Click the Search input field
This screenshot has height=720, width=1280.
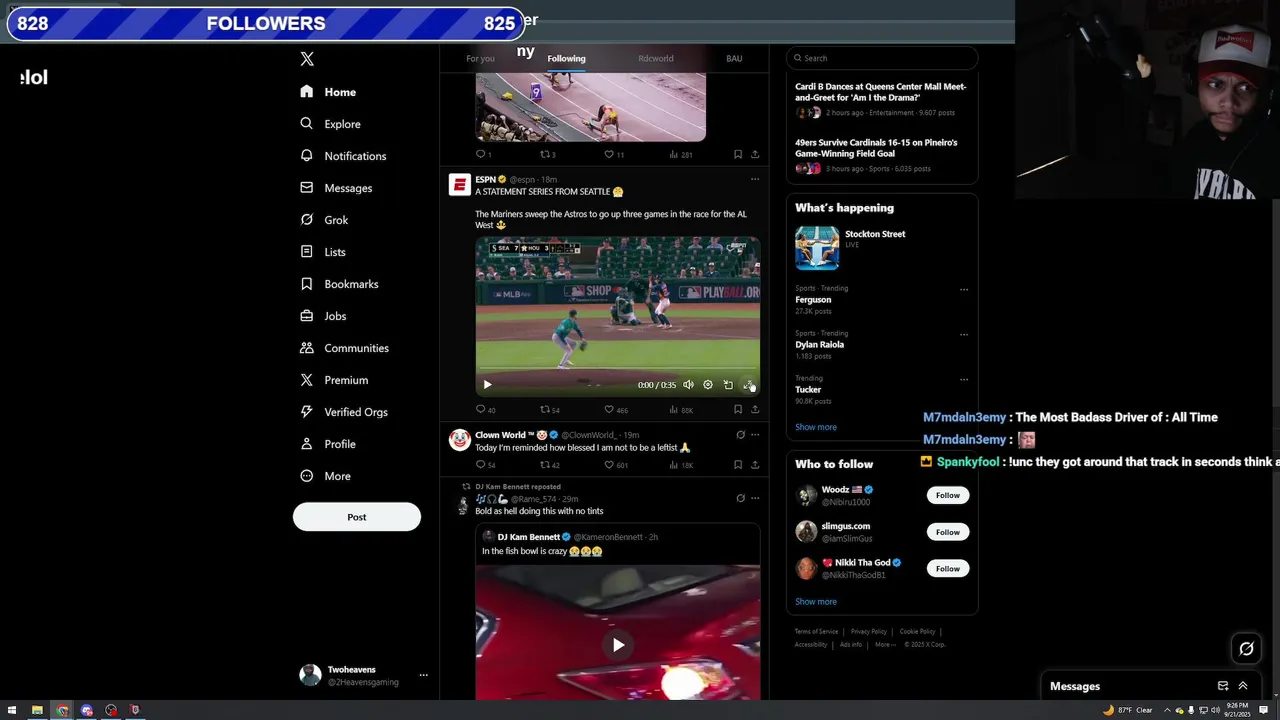881,58
